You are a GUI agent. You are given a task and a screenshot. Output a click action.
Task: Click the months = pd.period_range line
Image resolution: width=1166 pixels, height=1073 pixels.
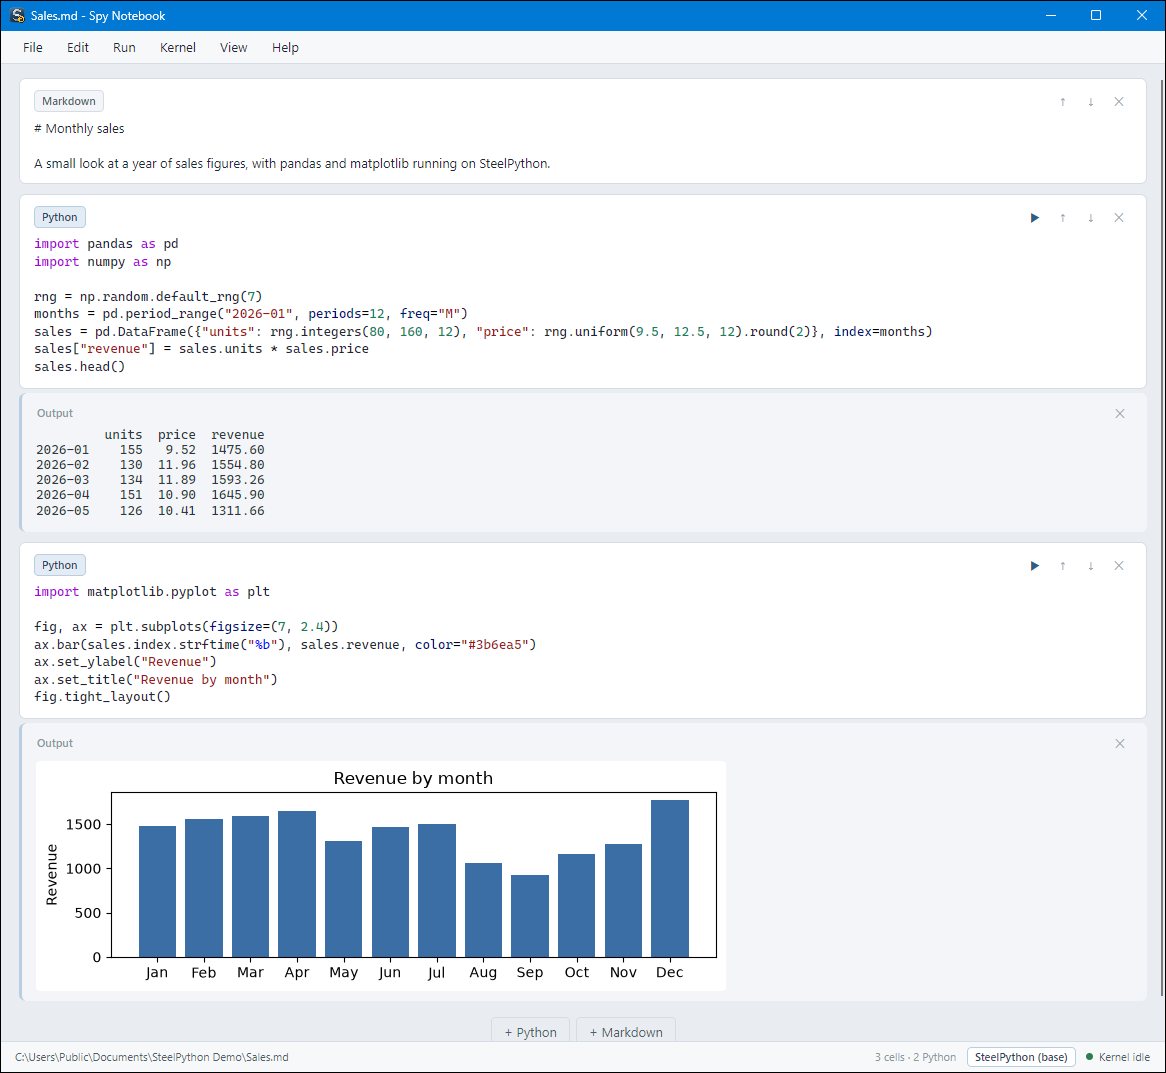(251, 314)
